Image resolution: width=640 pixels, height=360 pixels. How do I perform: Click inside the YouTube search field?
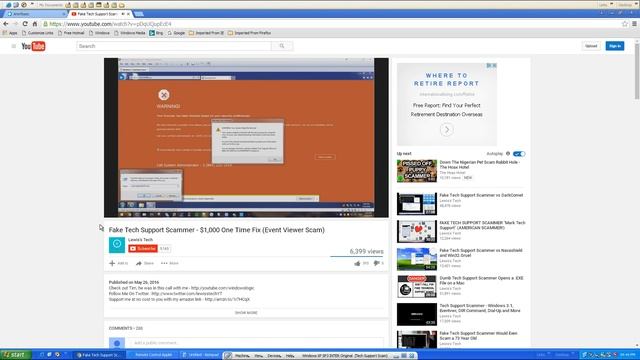(174, 46)
